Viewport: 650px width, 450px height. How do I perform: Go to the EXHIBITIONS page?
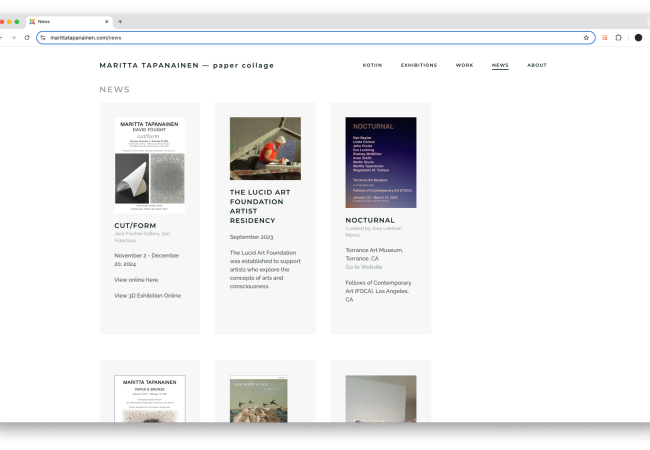pyautogui.click(x=418, y=65)
